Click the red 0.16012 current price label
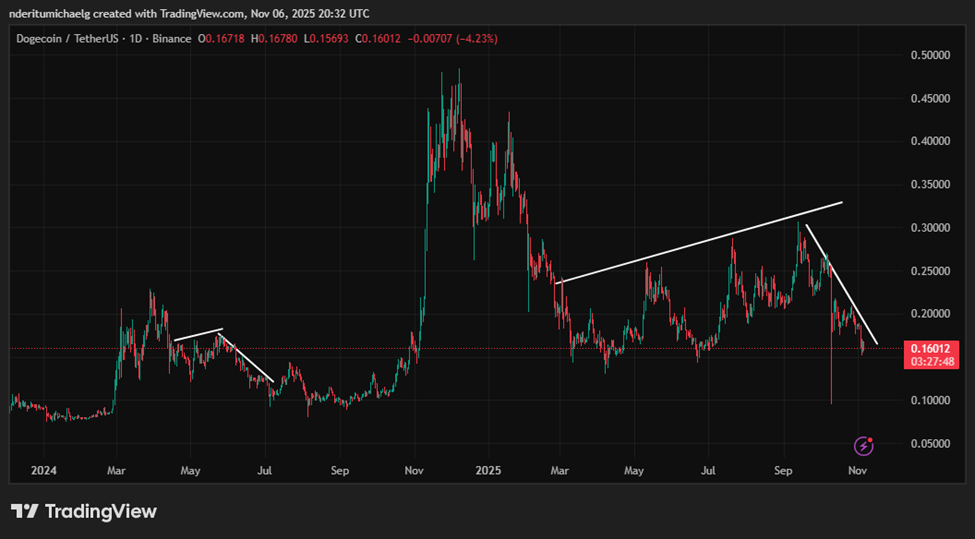Screen dimensions: 975x539 [x=931, y=348]
